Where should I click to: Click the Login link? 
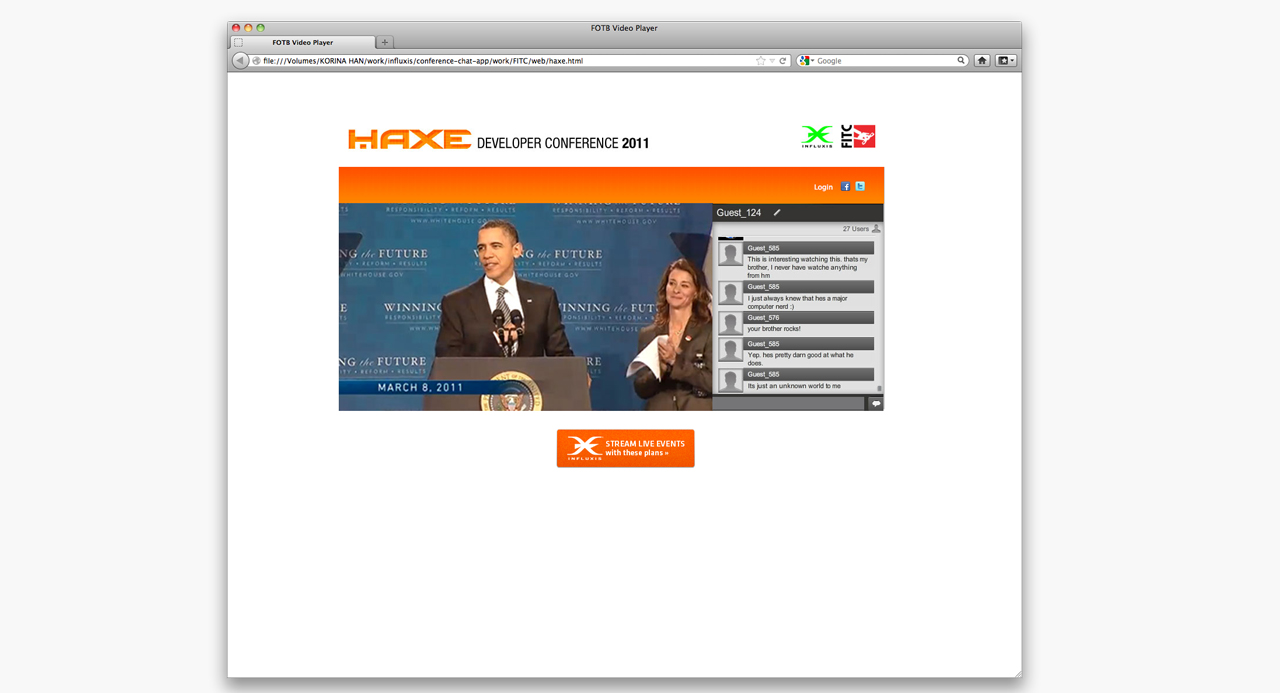(823, 187)
